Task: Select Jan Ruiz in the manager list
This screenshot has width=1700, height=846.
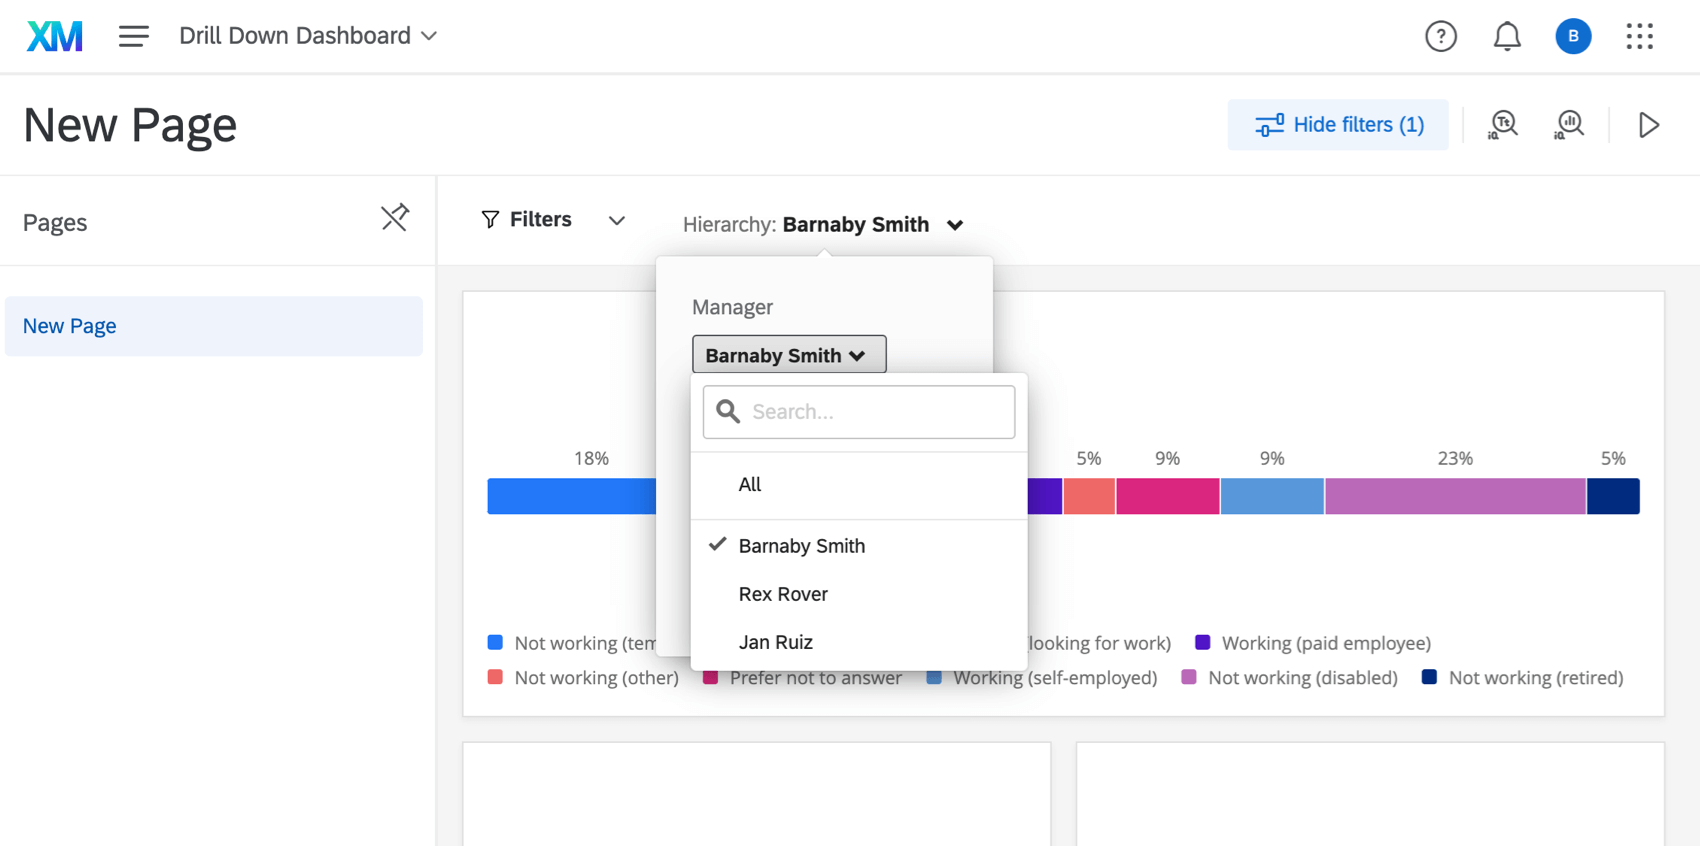Action: [x=859, y=642]
